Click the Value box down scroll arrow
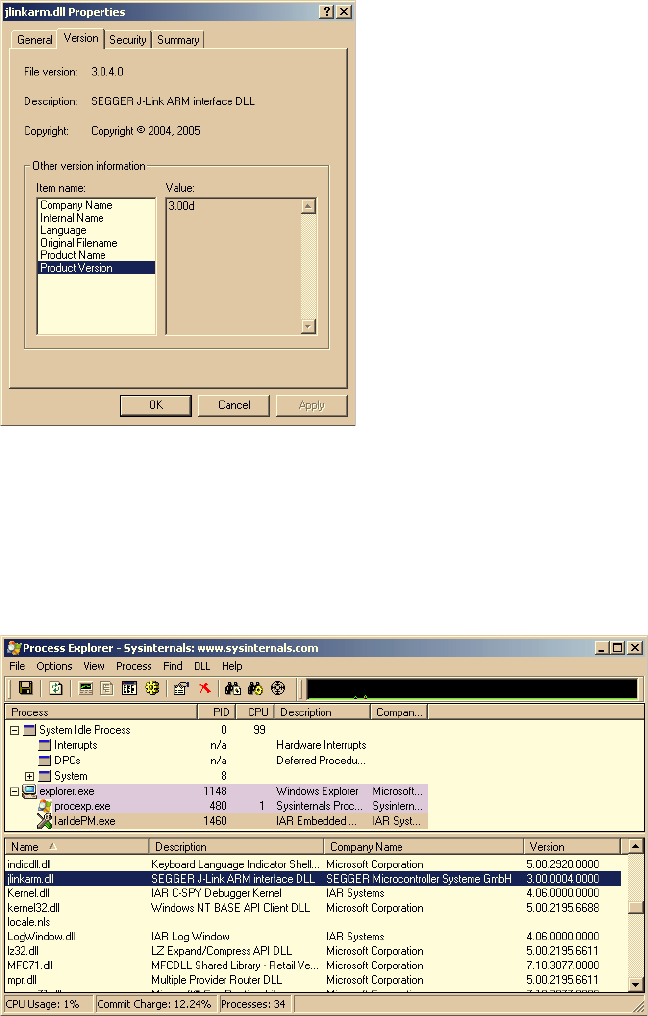Screen dimensions: 648x1016 308,326
